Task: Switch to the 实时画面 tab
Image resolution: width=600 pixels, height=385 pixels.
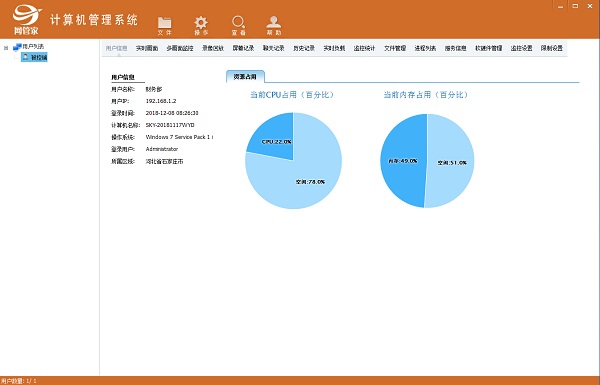Action: 147,48
